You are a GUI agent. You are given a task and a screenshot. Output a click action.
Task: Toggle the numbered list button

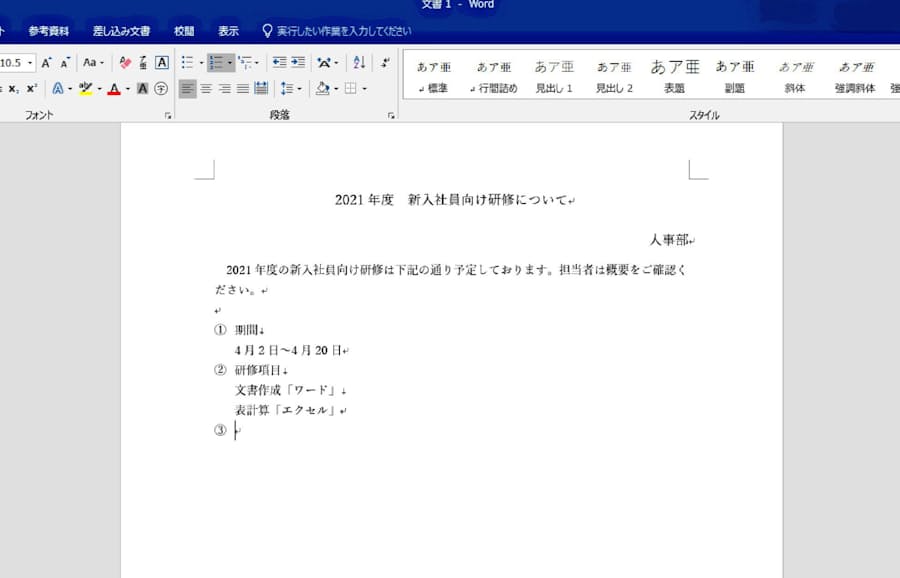click(216, 63)
